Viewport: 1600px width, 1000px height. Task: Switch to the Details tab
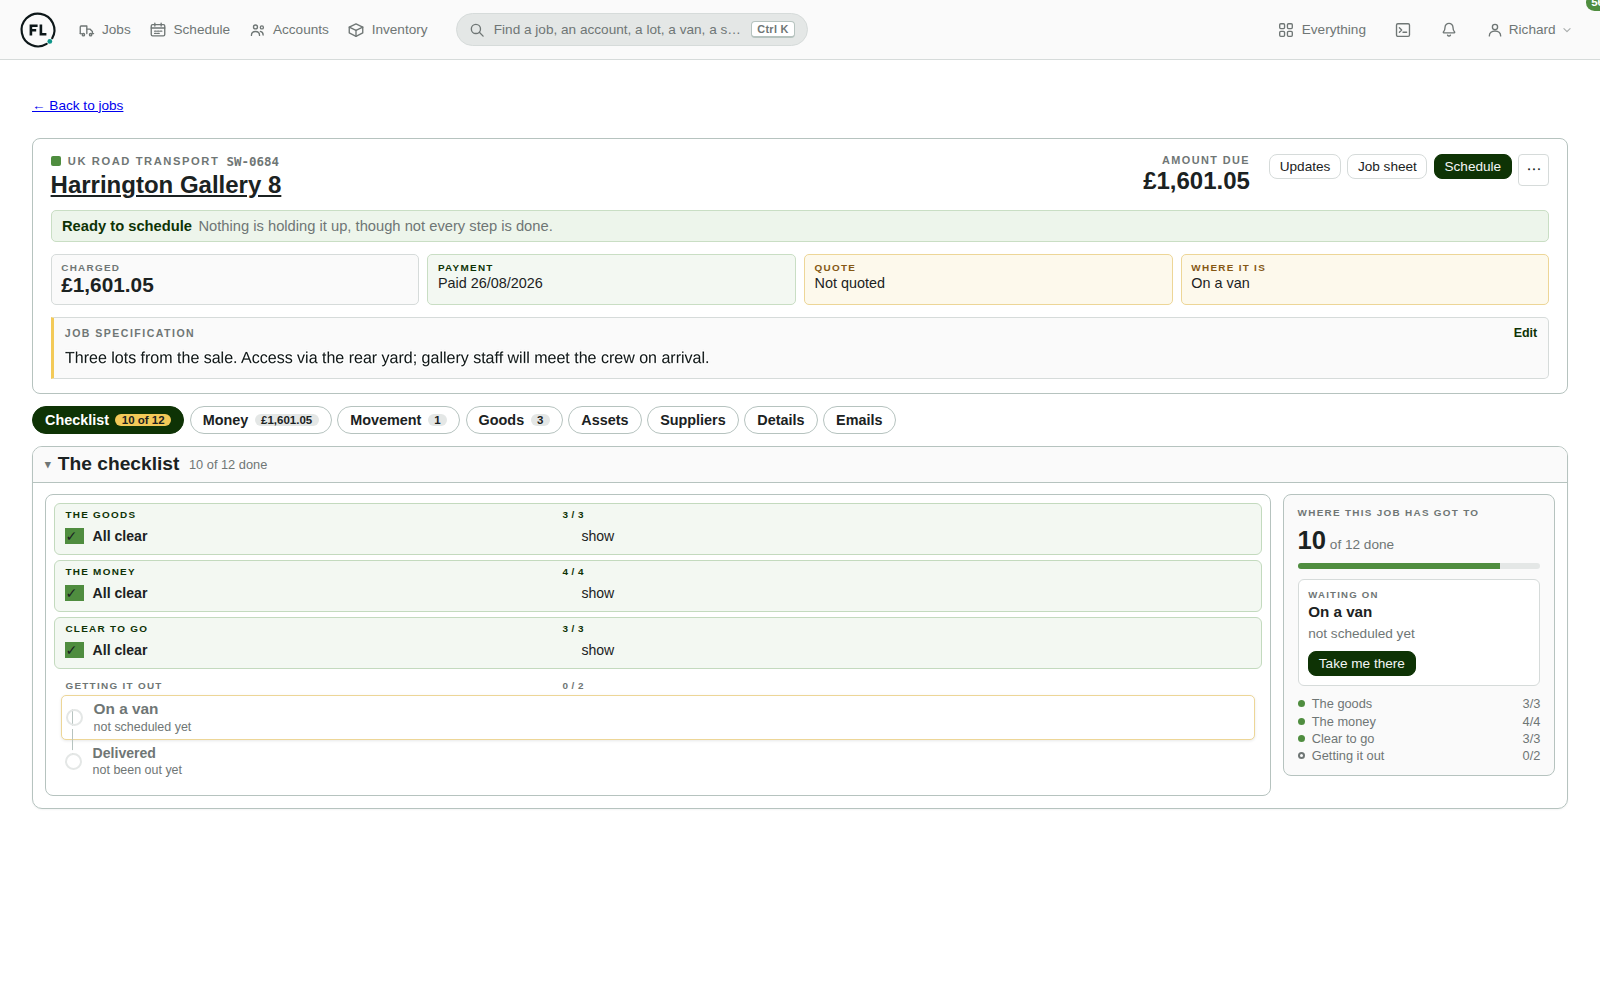pos(781,420)
